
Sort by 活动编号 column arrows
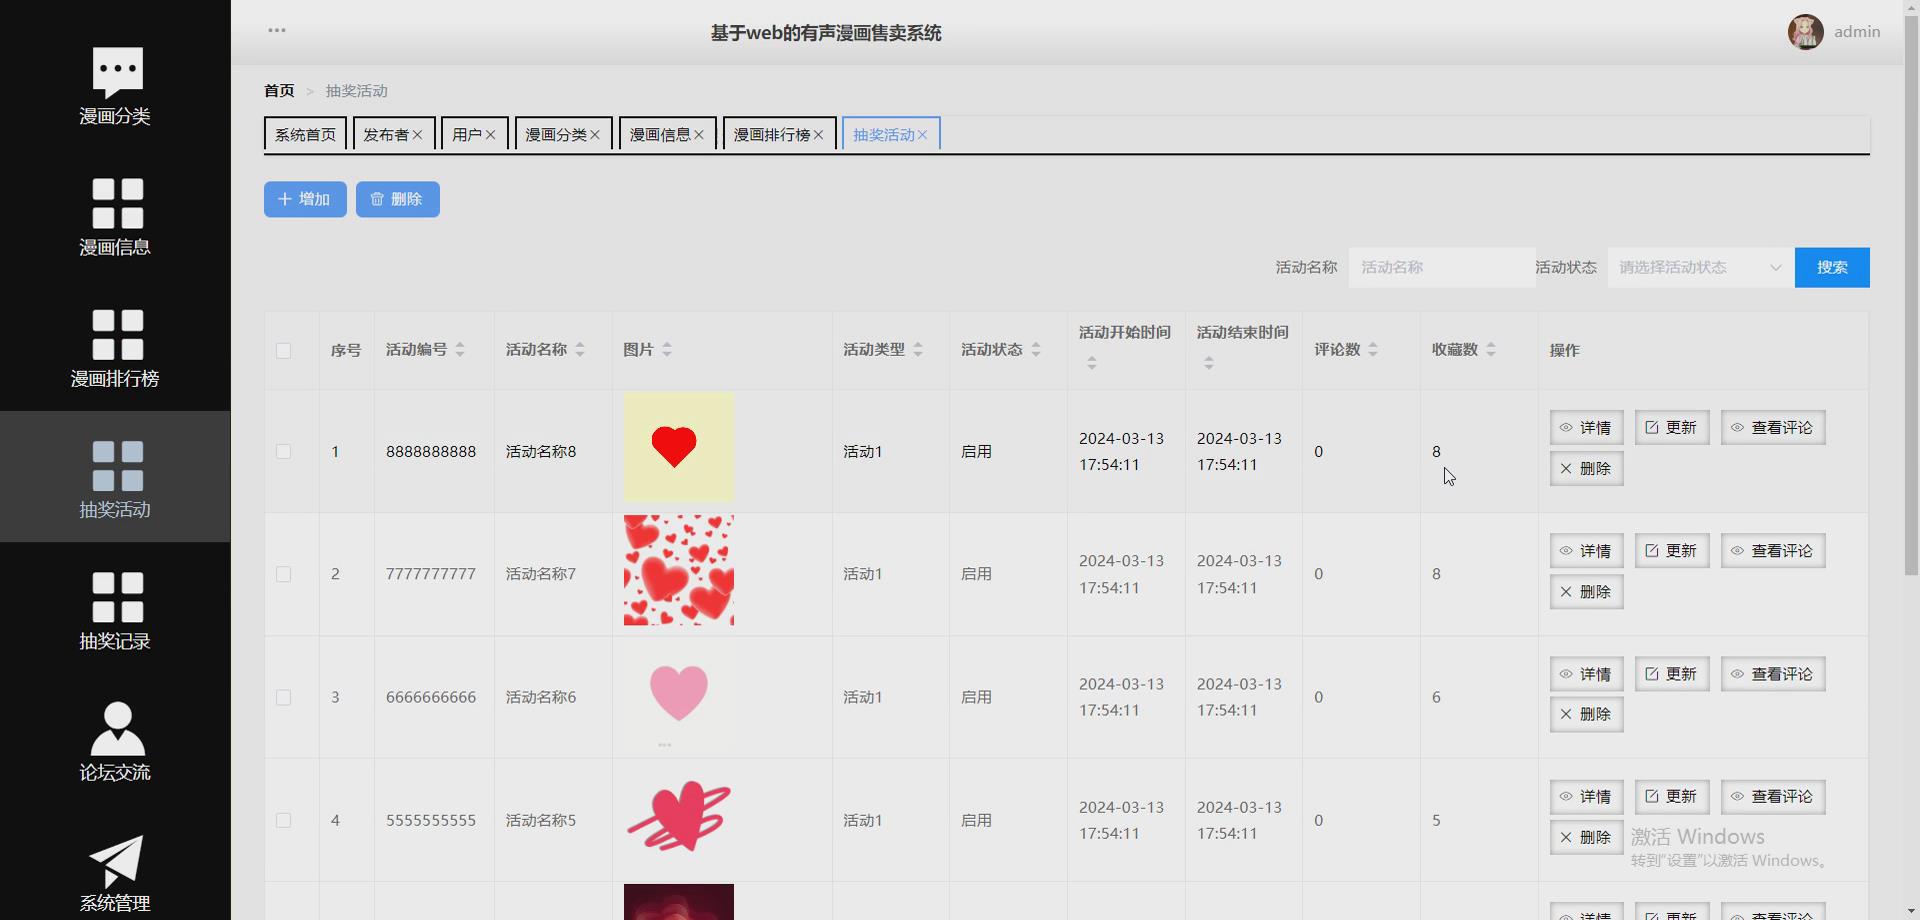pyautogui.click(x=460, y=350)
